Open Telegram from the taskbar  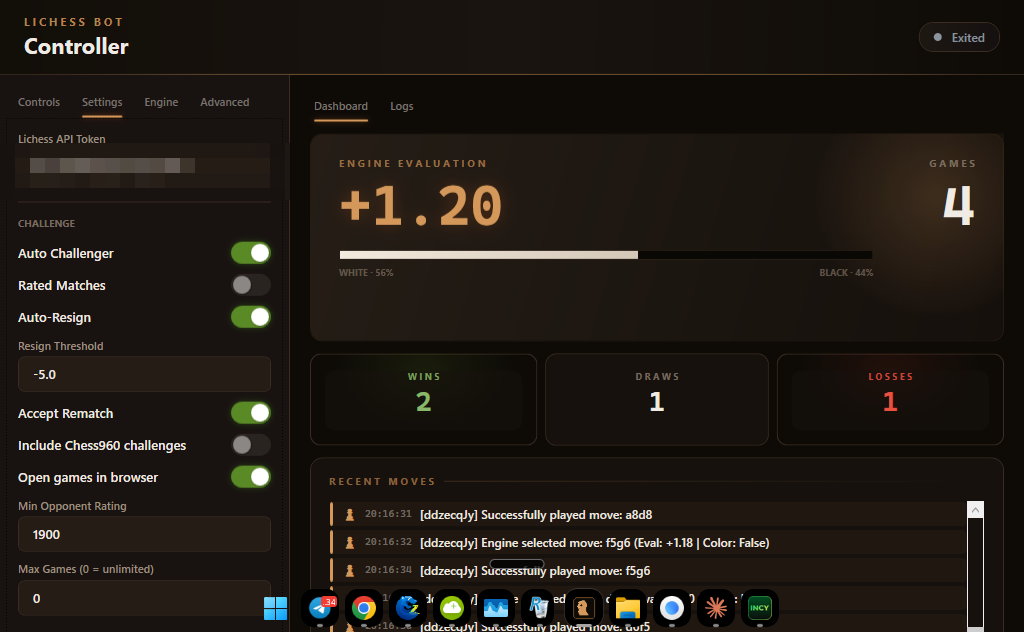coord(321,608)
